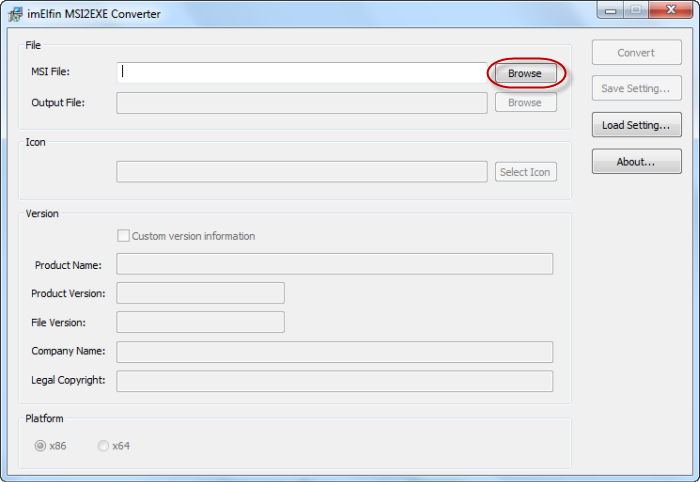Enable Custom version information checkbox
Viewport: 700px width, 482px height.
(x=123, y=236)
